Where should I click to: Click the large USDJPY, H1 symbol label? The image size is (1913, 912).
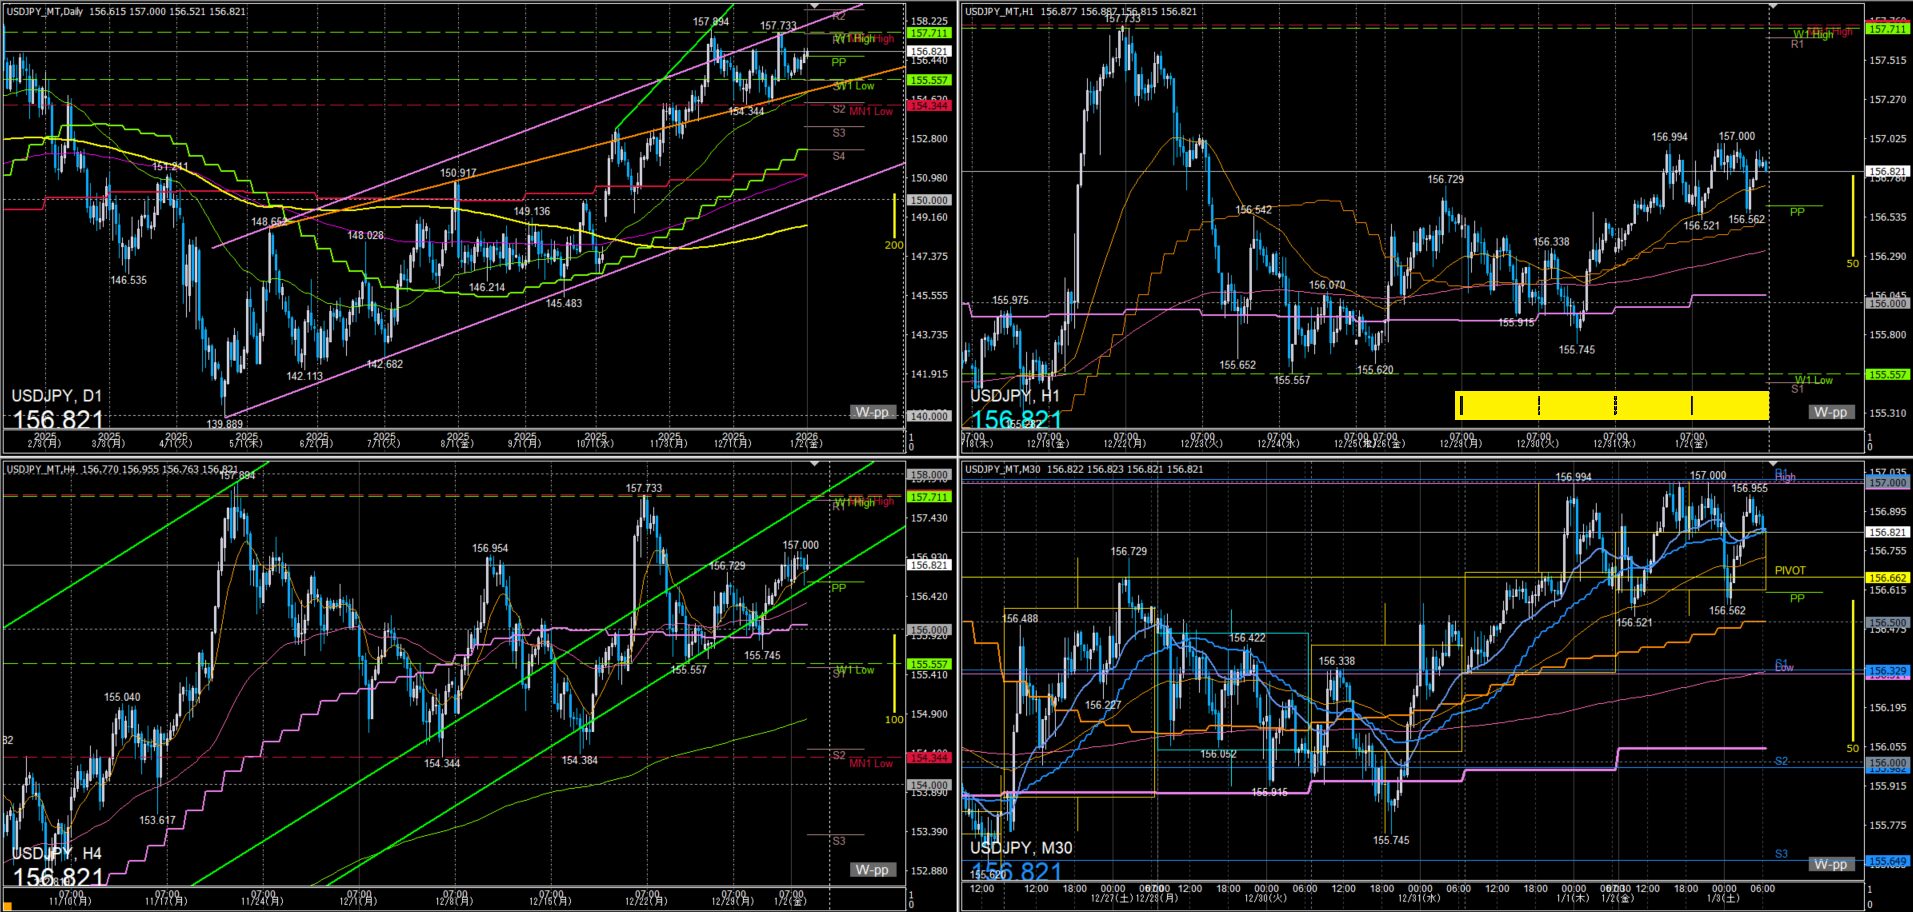(x=1014, y=396)
